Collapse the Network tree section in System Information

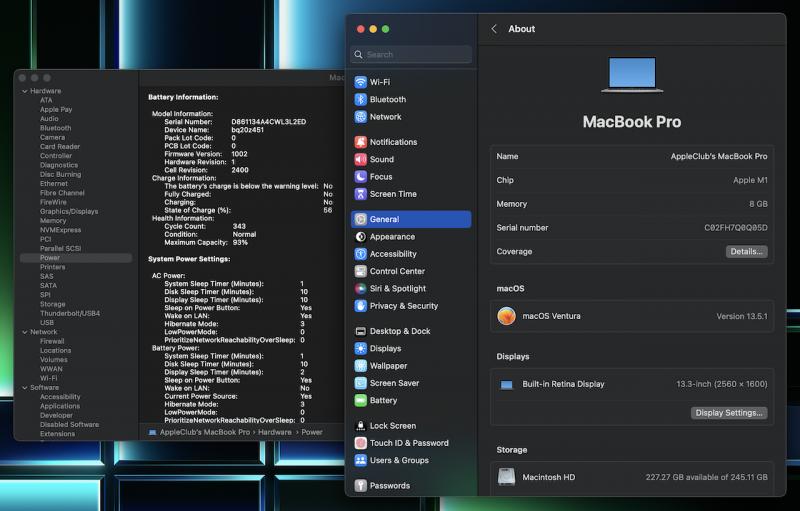click(x=24, y=332)
